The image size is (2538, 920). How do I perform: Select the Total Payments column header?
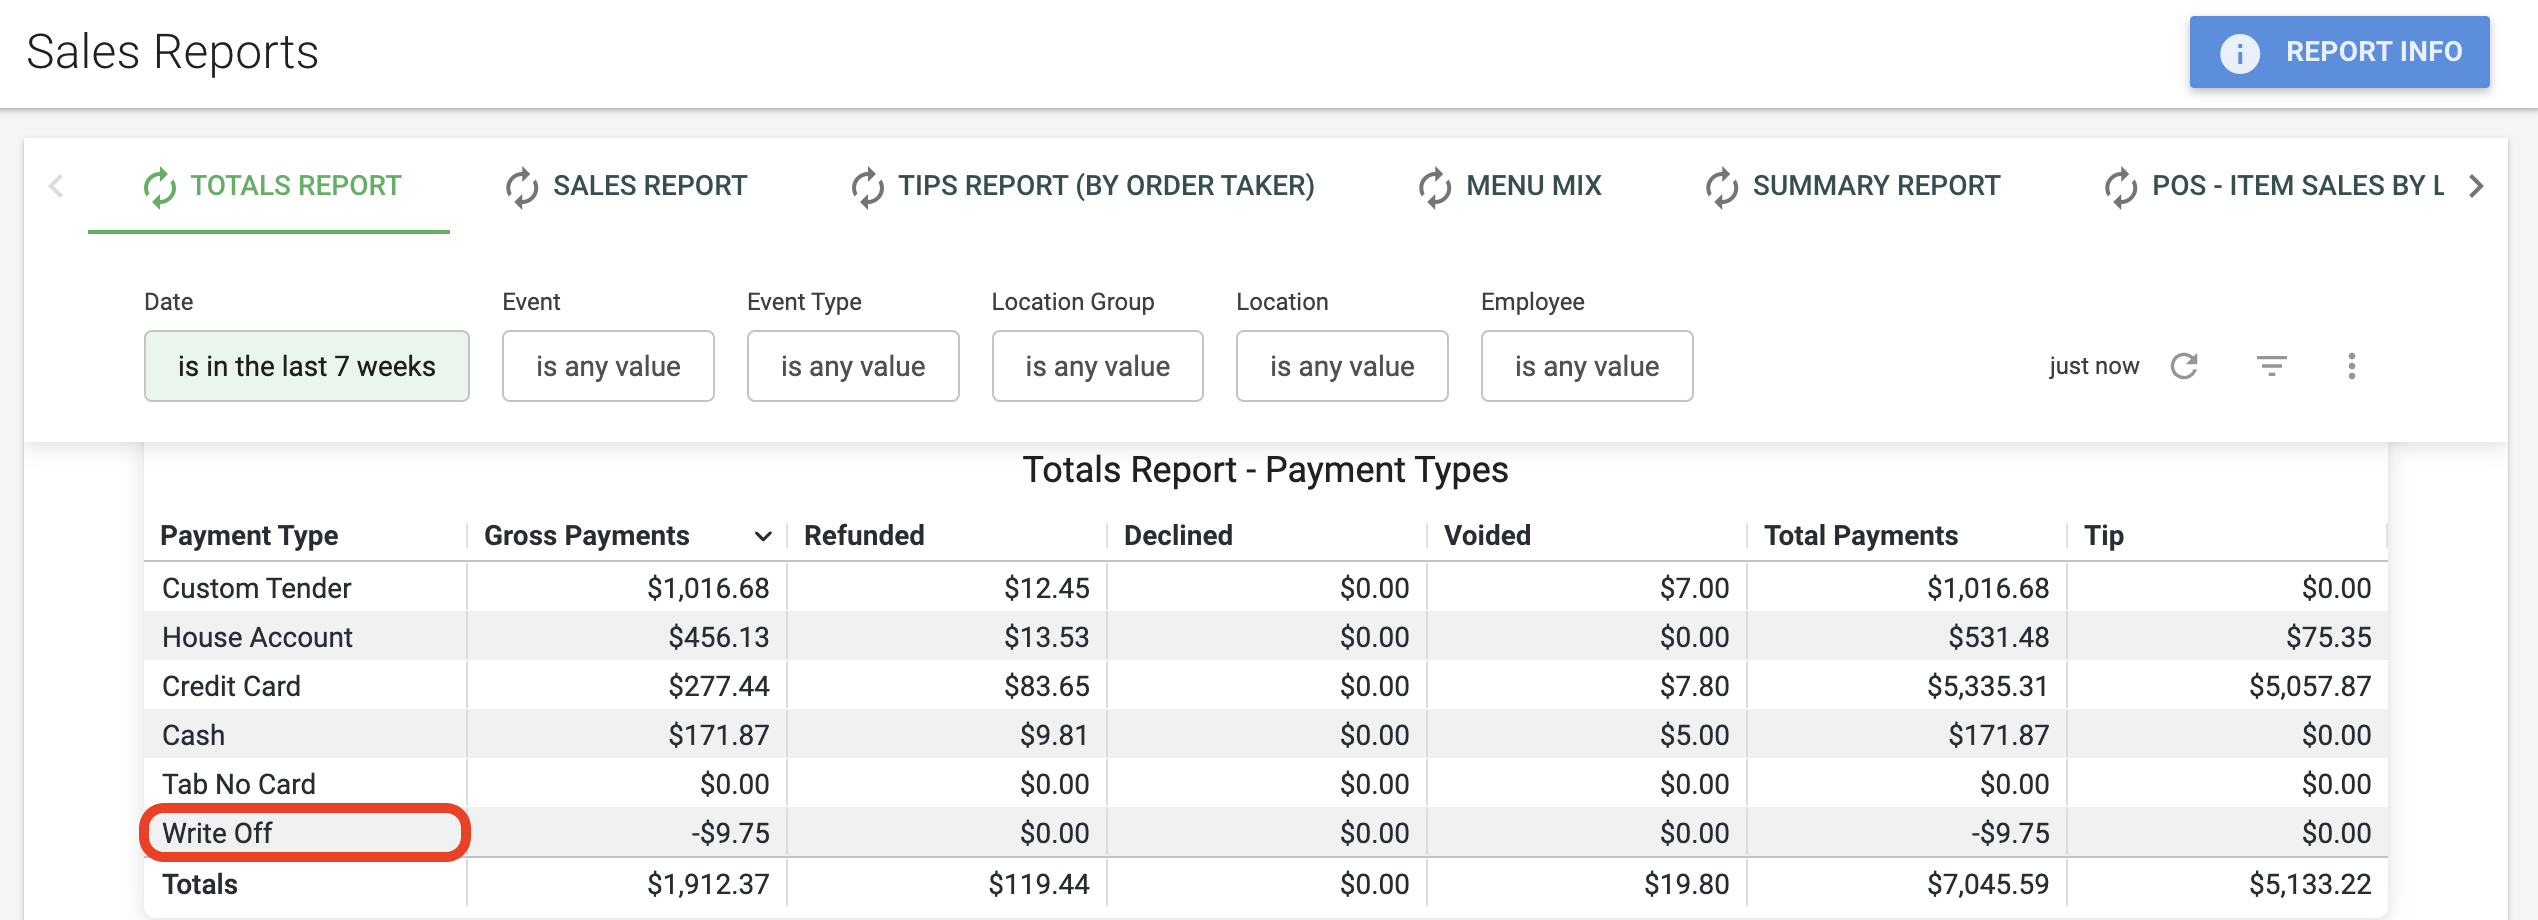click(x=1861, y=536)
